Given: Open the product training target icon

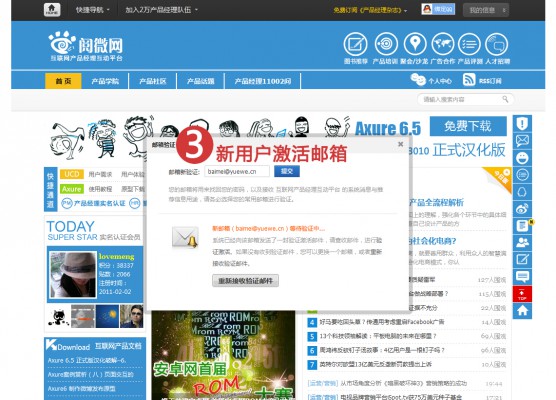Looking at the screenshot, I should point(386,44).
